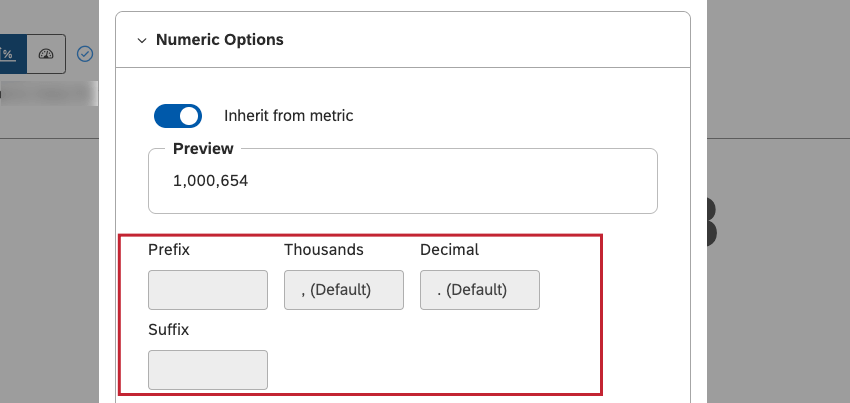Collapse the Numeric Options chevron
Image resolution: width=850 pixels, height=403 pixels.
click(141, 41)
